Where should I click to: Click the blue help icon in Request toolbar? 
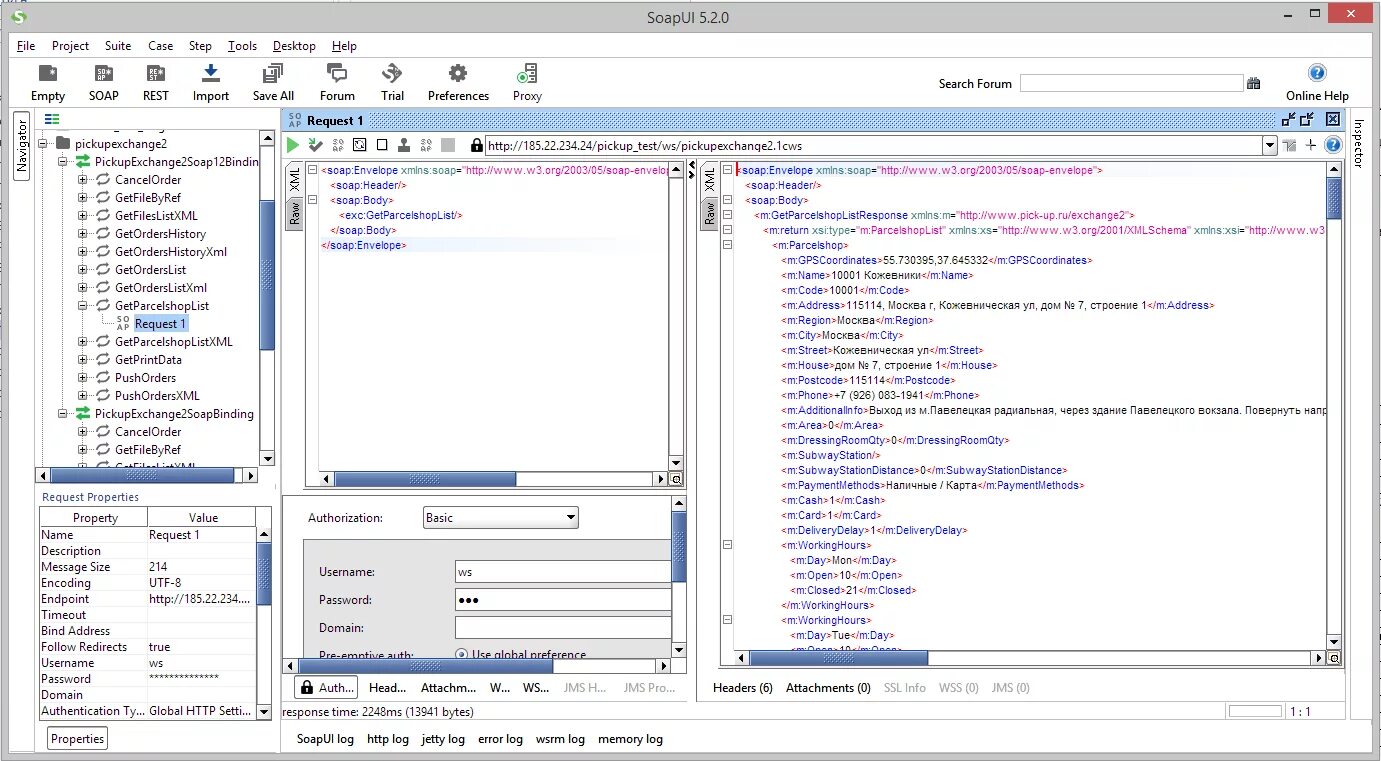tap(1332, 145)
